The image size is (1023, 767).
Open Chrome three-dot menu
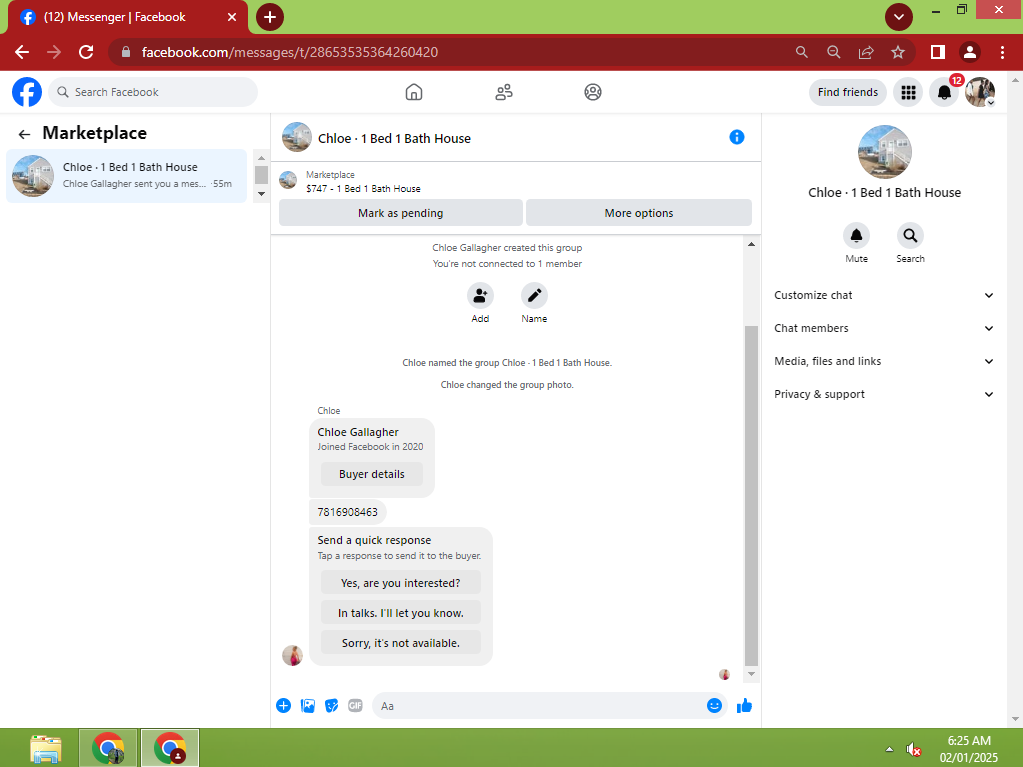point(1002,52)
